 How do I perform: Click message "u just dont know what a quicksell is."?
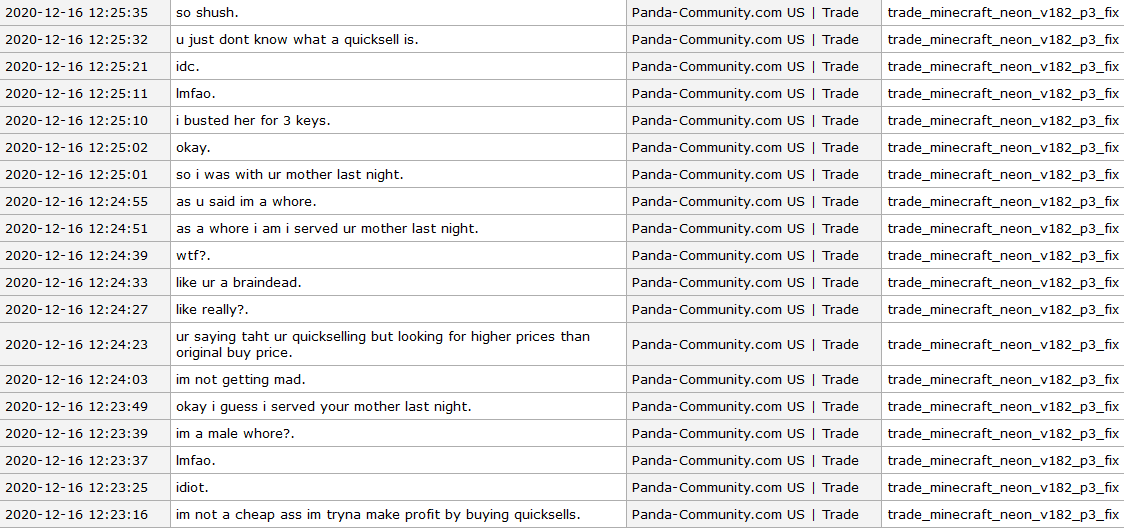click(297, 40)
